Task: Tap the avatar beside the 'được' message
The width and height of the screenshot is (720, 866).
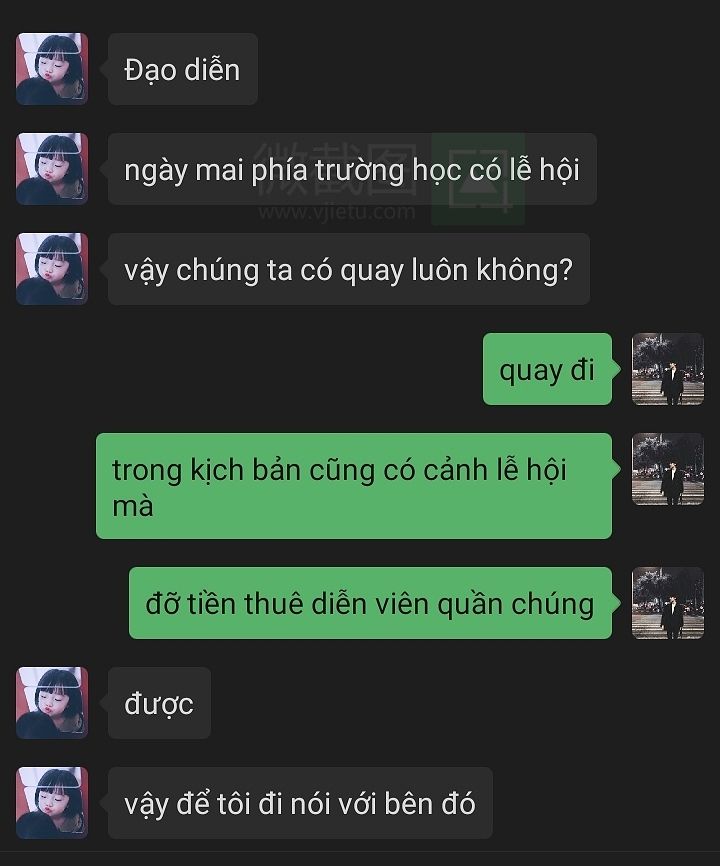Action: tap(52, 703)
